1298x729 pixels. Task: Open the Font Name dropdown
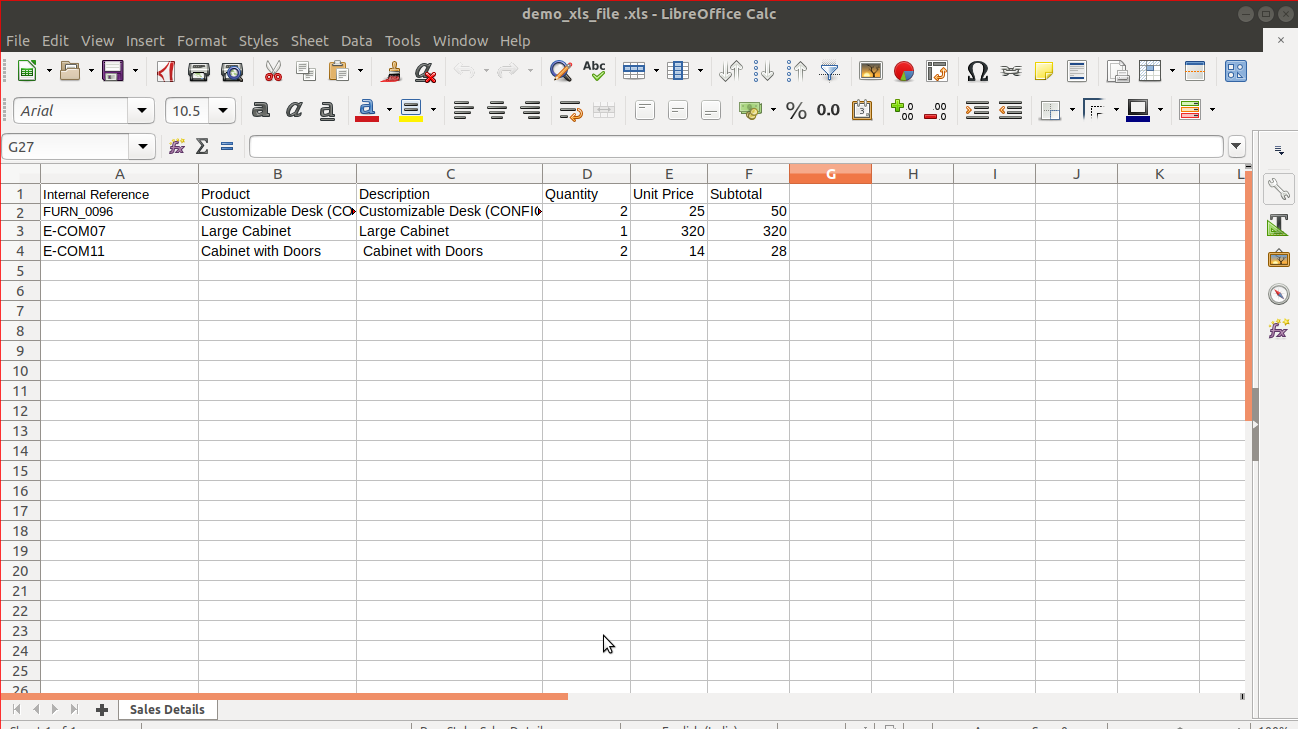[x=142, y=110]
